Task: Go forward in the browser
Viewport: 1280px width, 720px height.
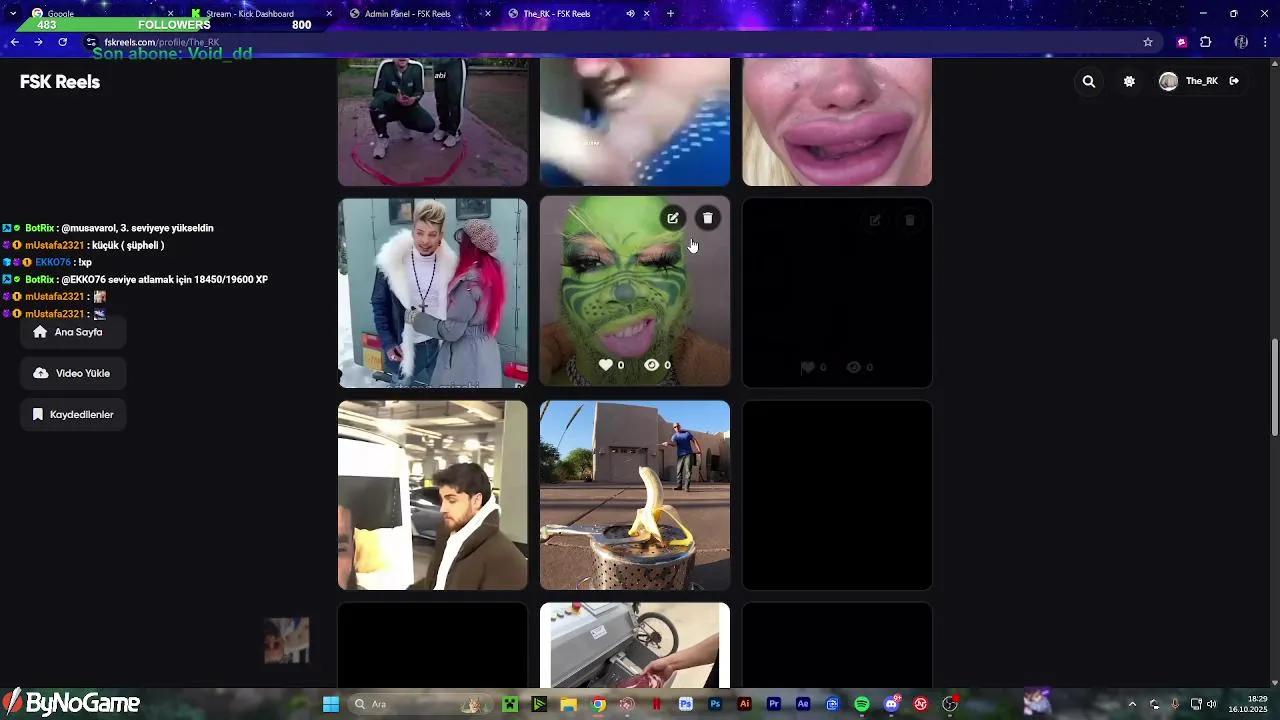Action: click(38, 42)
